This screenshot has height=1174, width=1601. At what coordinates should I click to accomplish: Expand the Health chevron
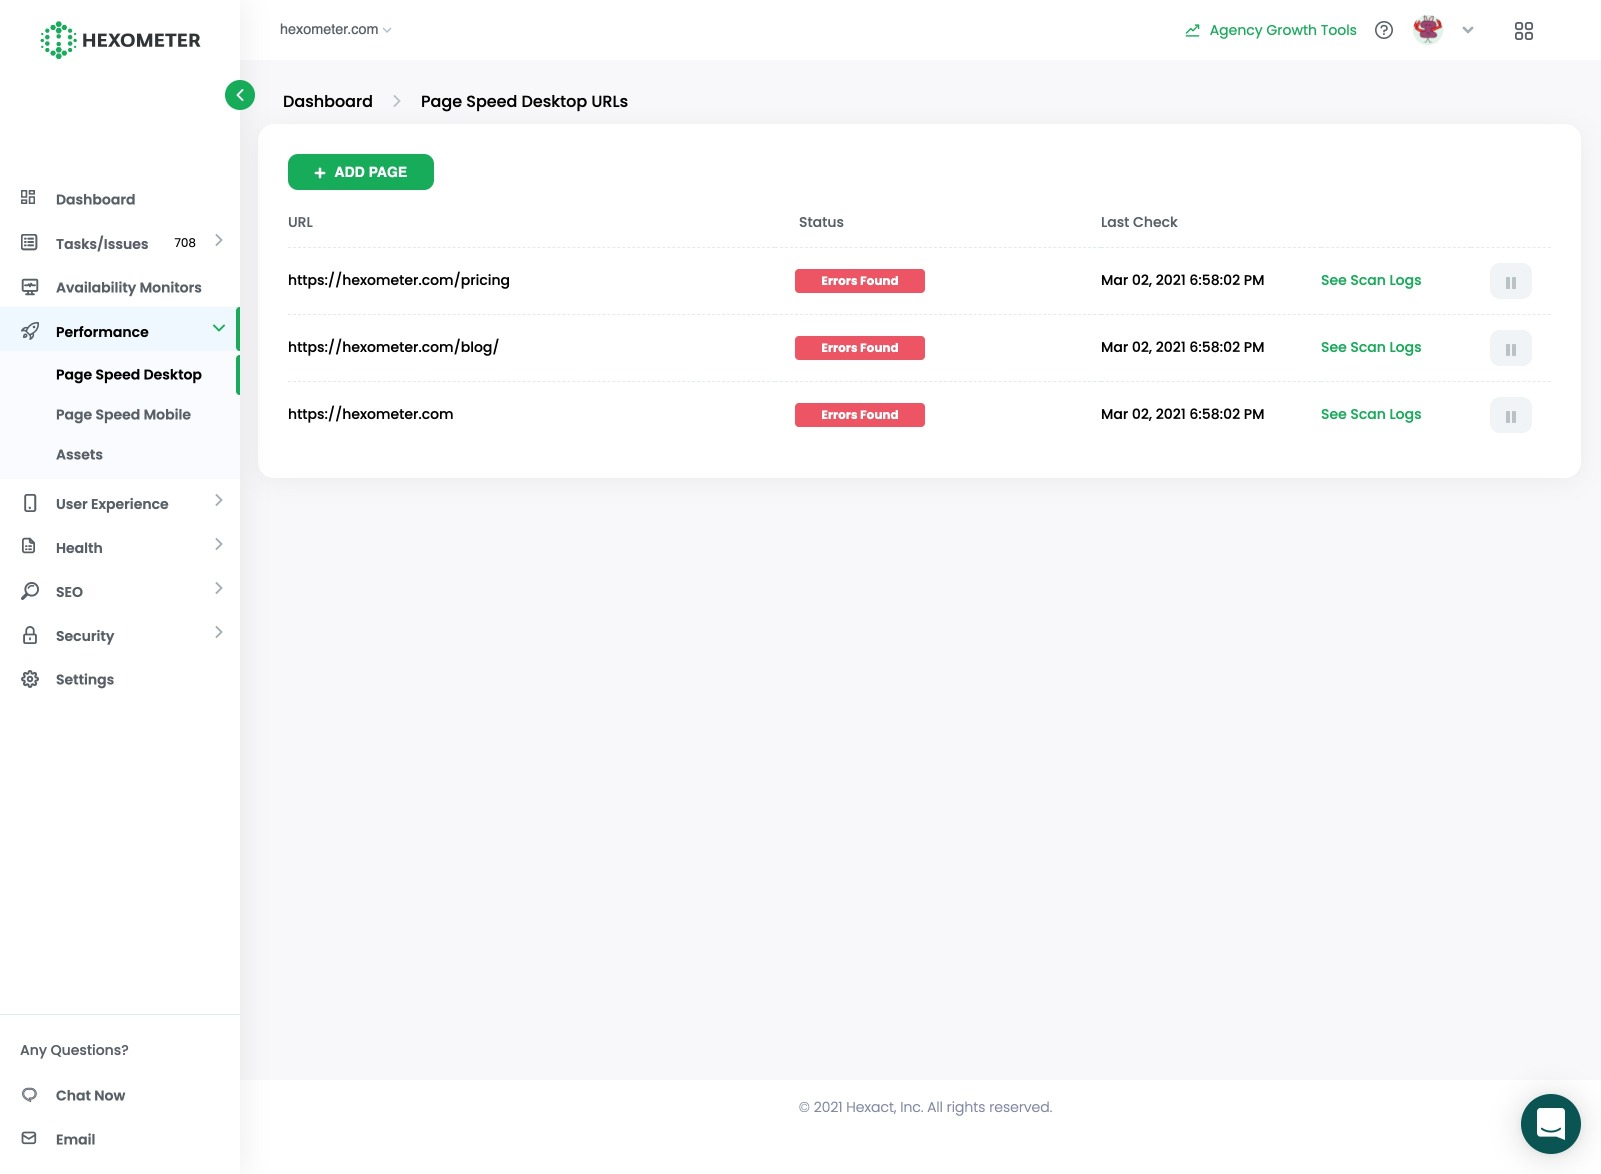(x=219, y=545)
